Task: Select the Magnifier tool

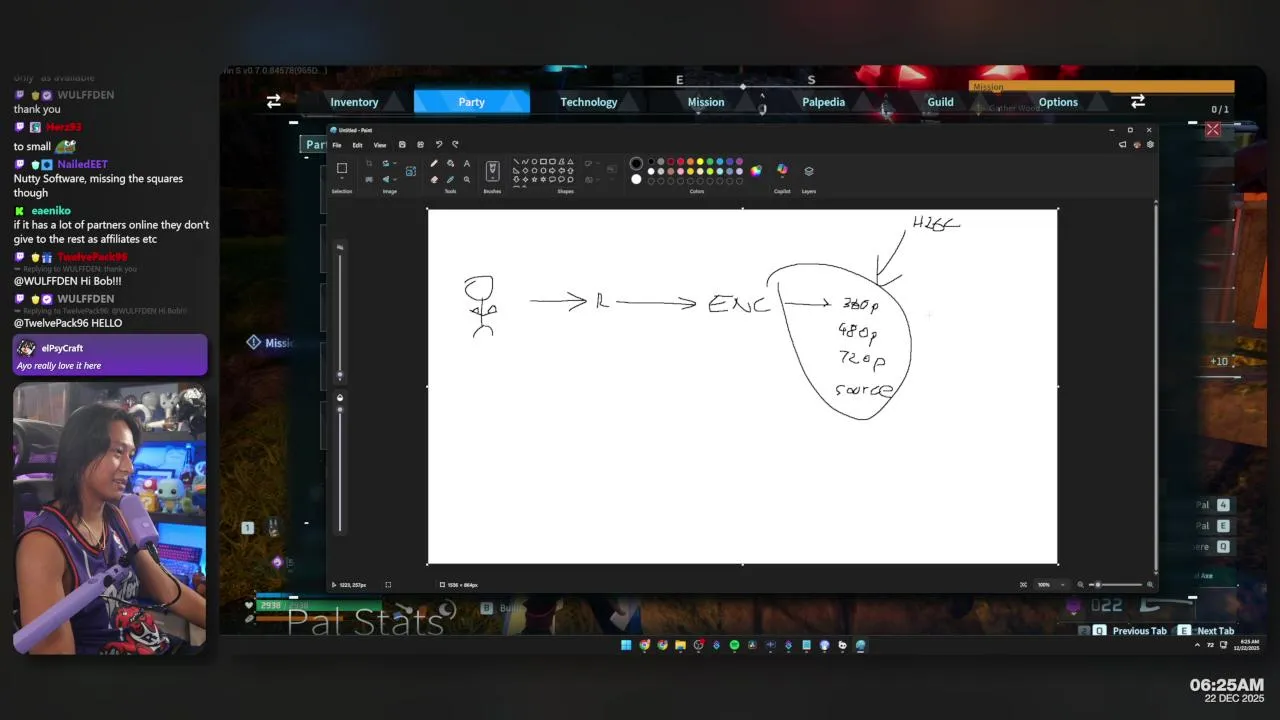Action: tap(467, 180)
